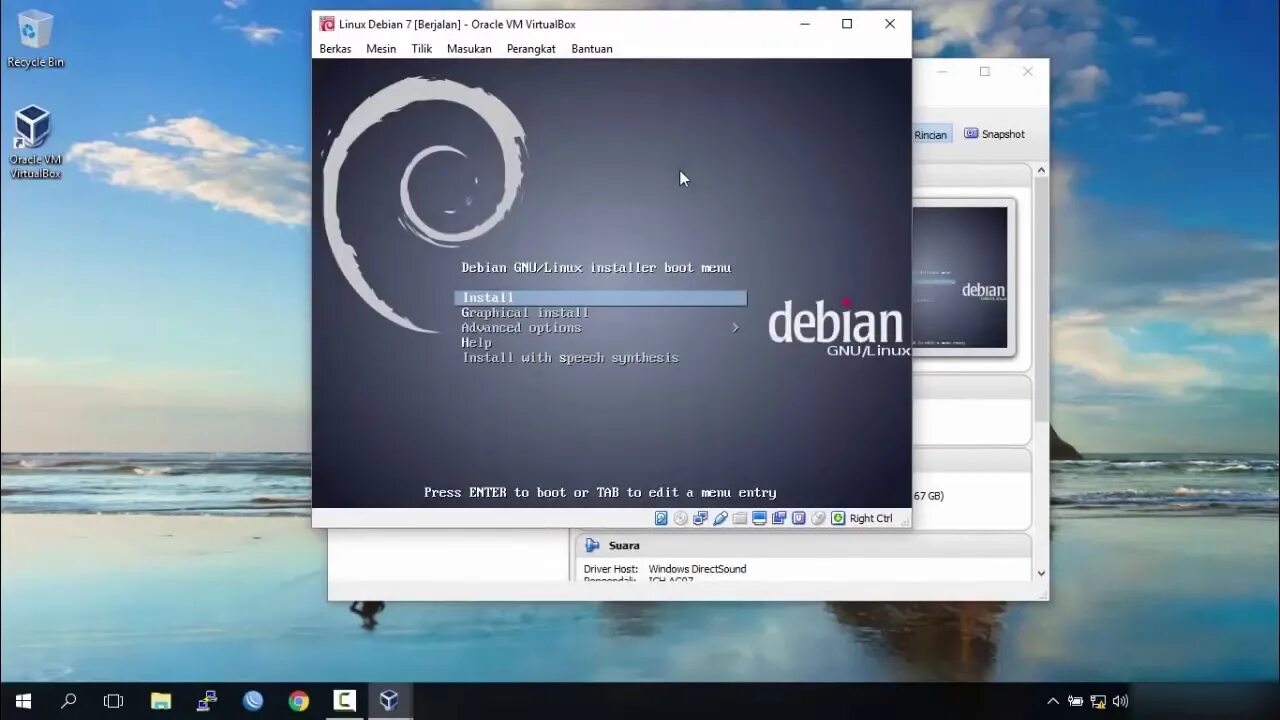Screen dimensions: 1280x720
Task: Select Oracle VM VirtualBox desktop shortcut
Action: [x=35, y=142]
